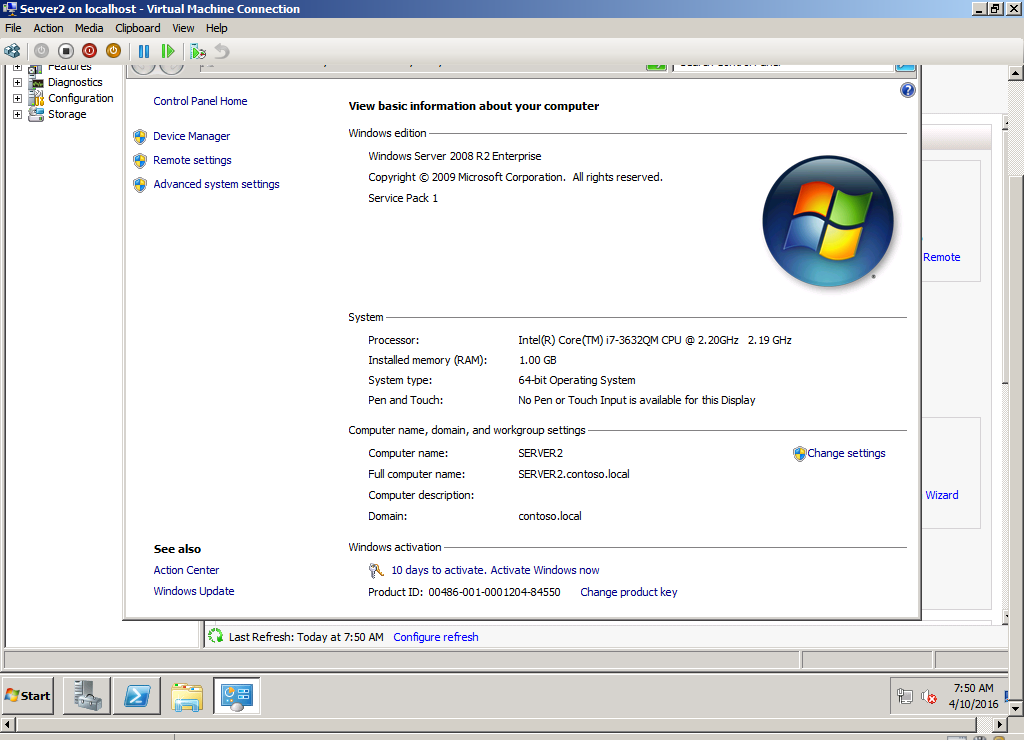Go to Control Panel Home
Viewport: 1024px width, 740px height.
click(x=200, y=101)
